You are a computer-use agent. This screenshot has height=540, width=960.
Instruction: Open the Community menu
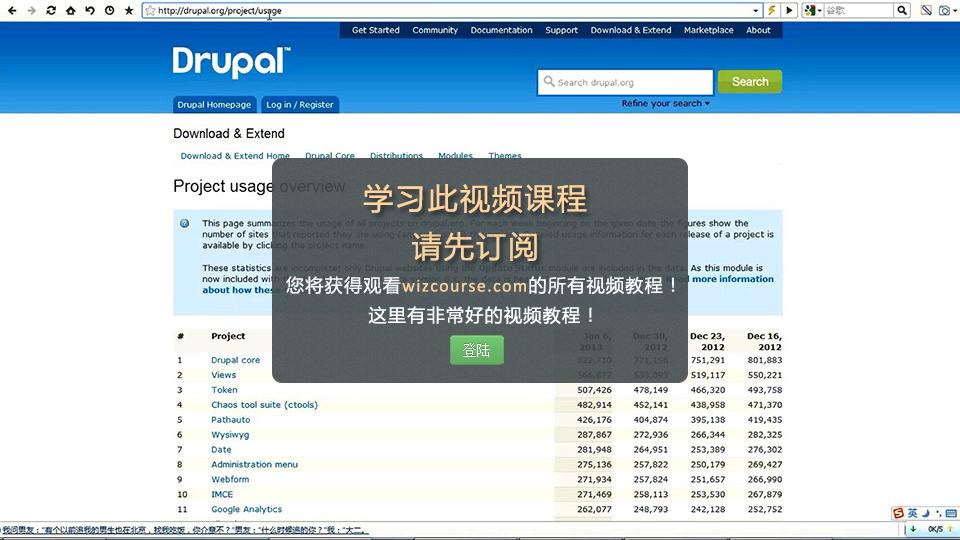coord(435,30)
